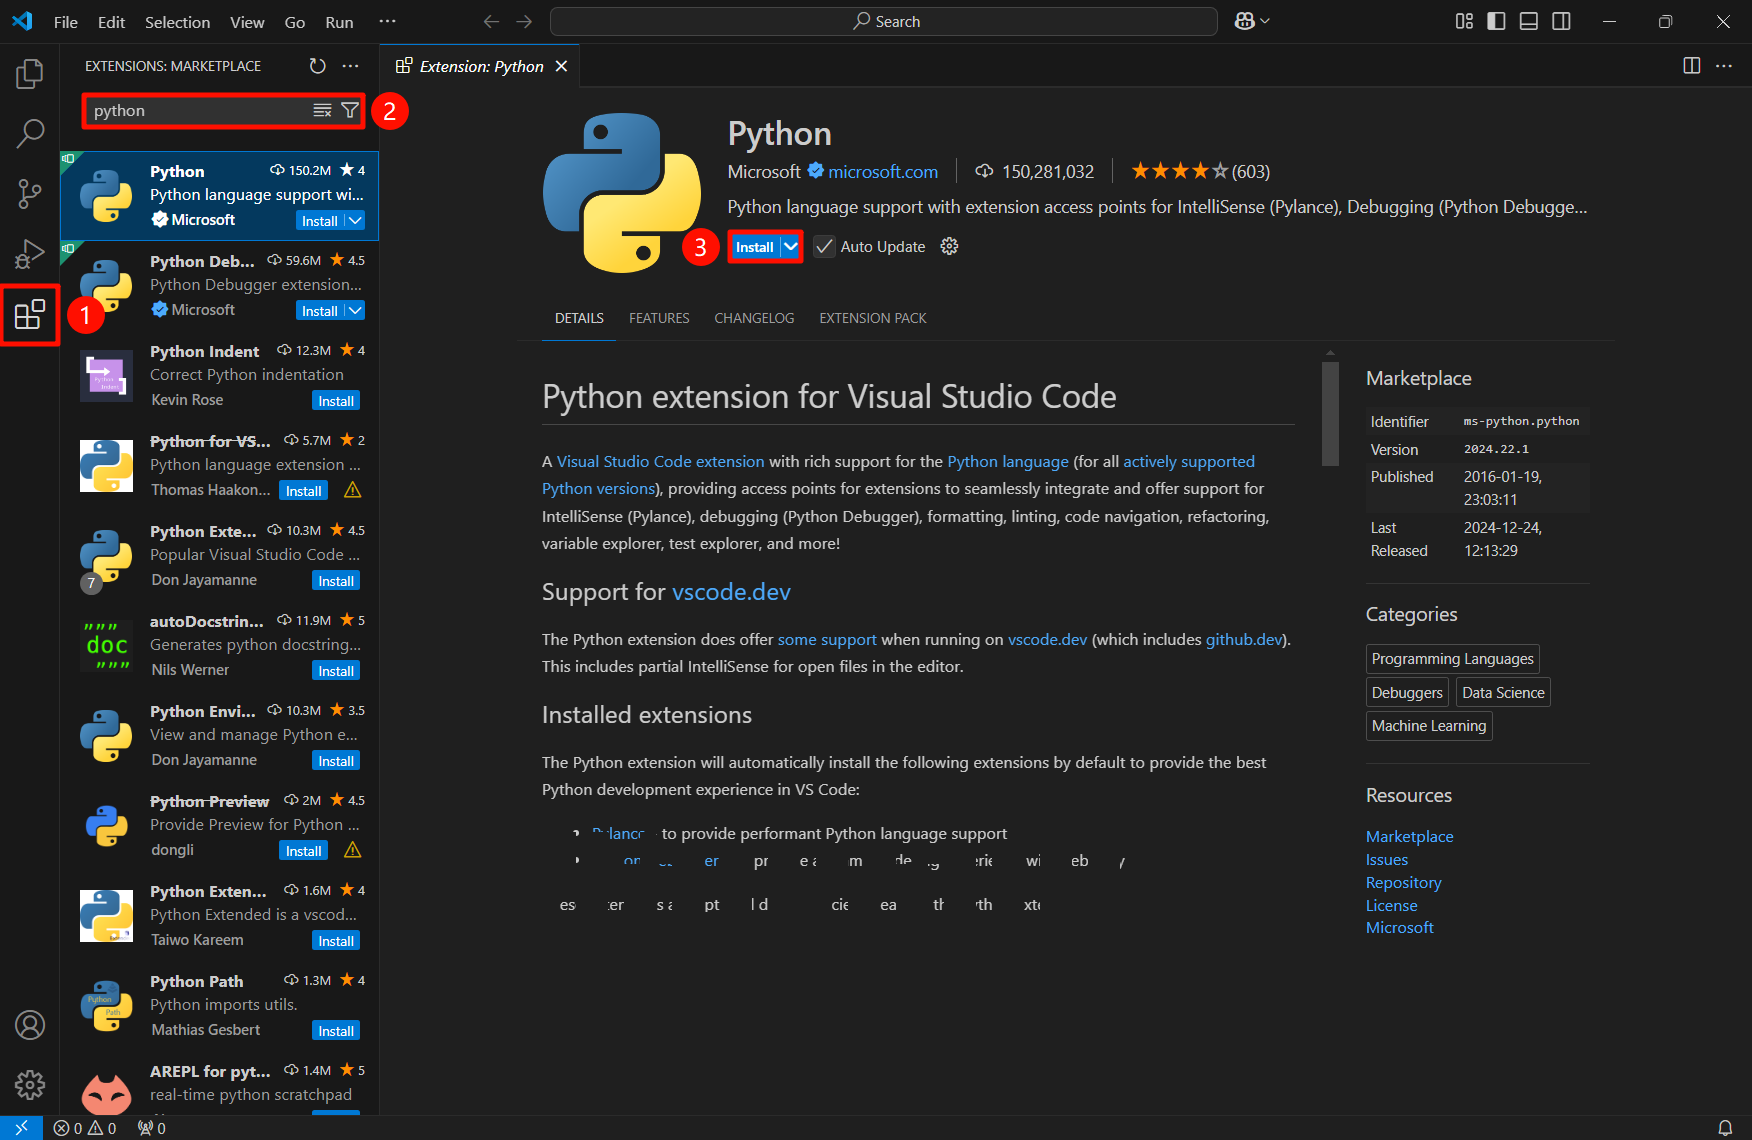Open the Selection menu
1752x1140 pixels.
[177, 22]
